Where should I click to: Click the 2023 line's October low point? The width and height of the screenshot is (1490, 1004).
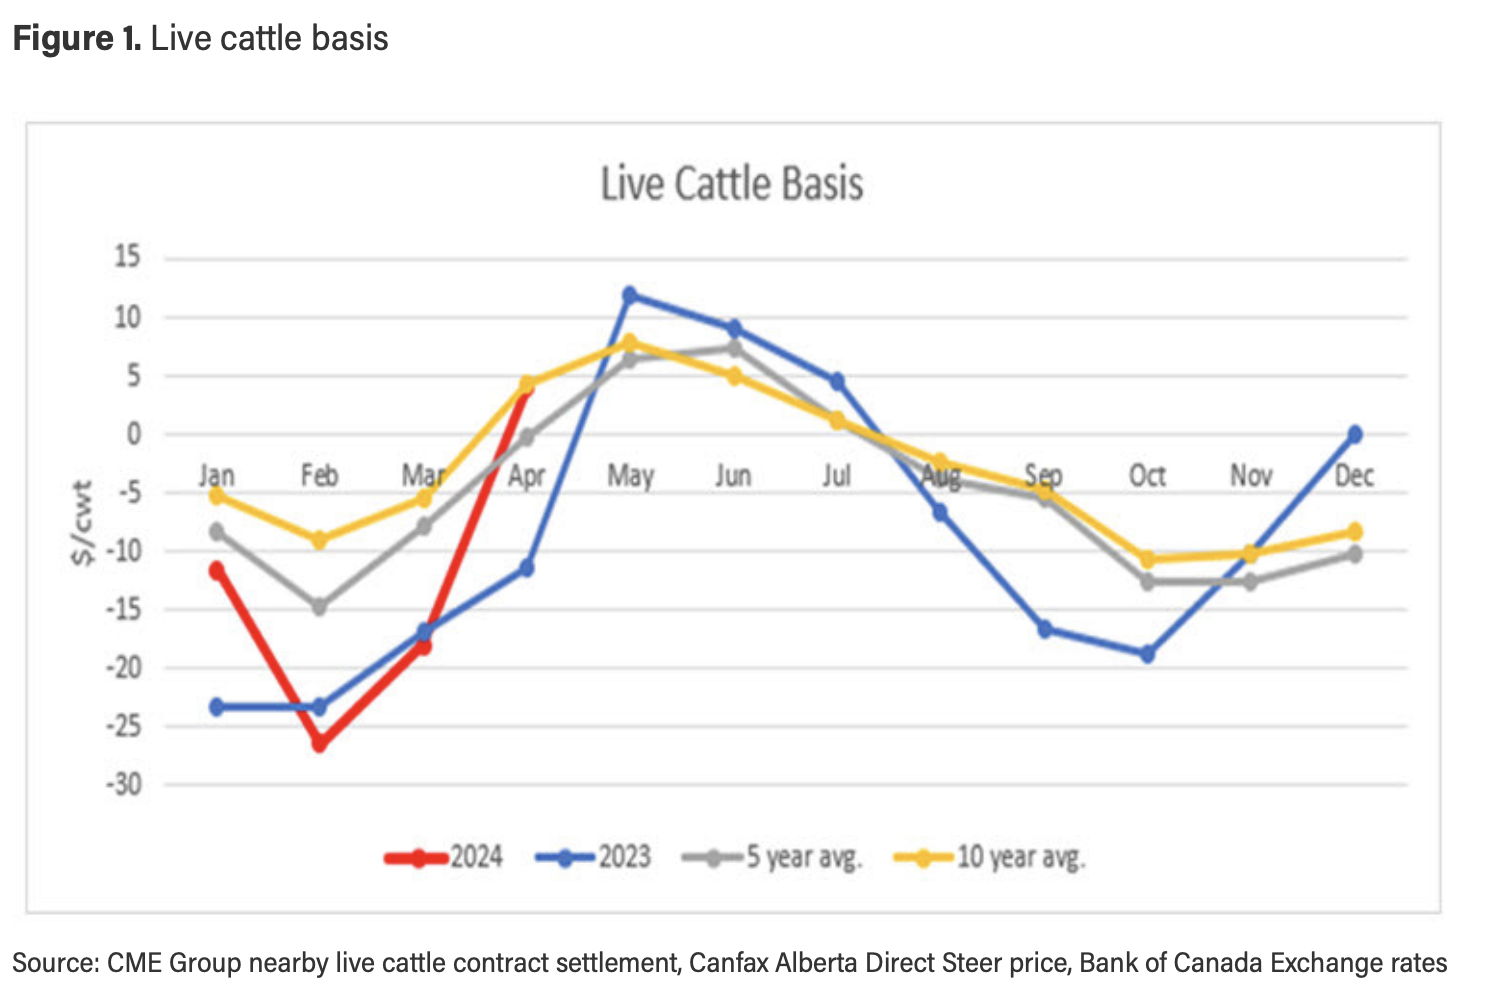(1148, 655)
